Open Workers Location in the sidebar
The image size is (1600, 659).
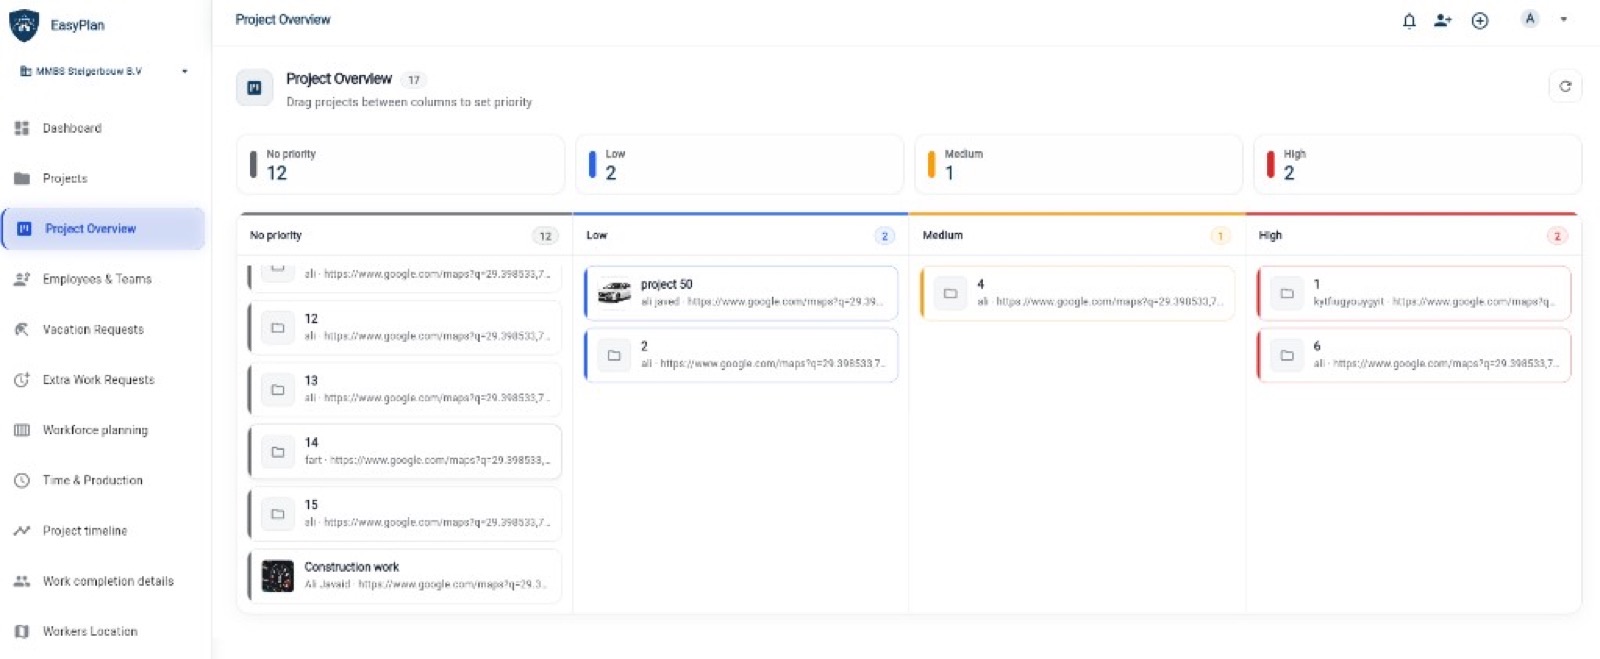click(x=104, y=631)
